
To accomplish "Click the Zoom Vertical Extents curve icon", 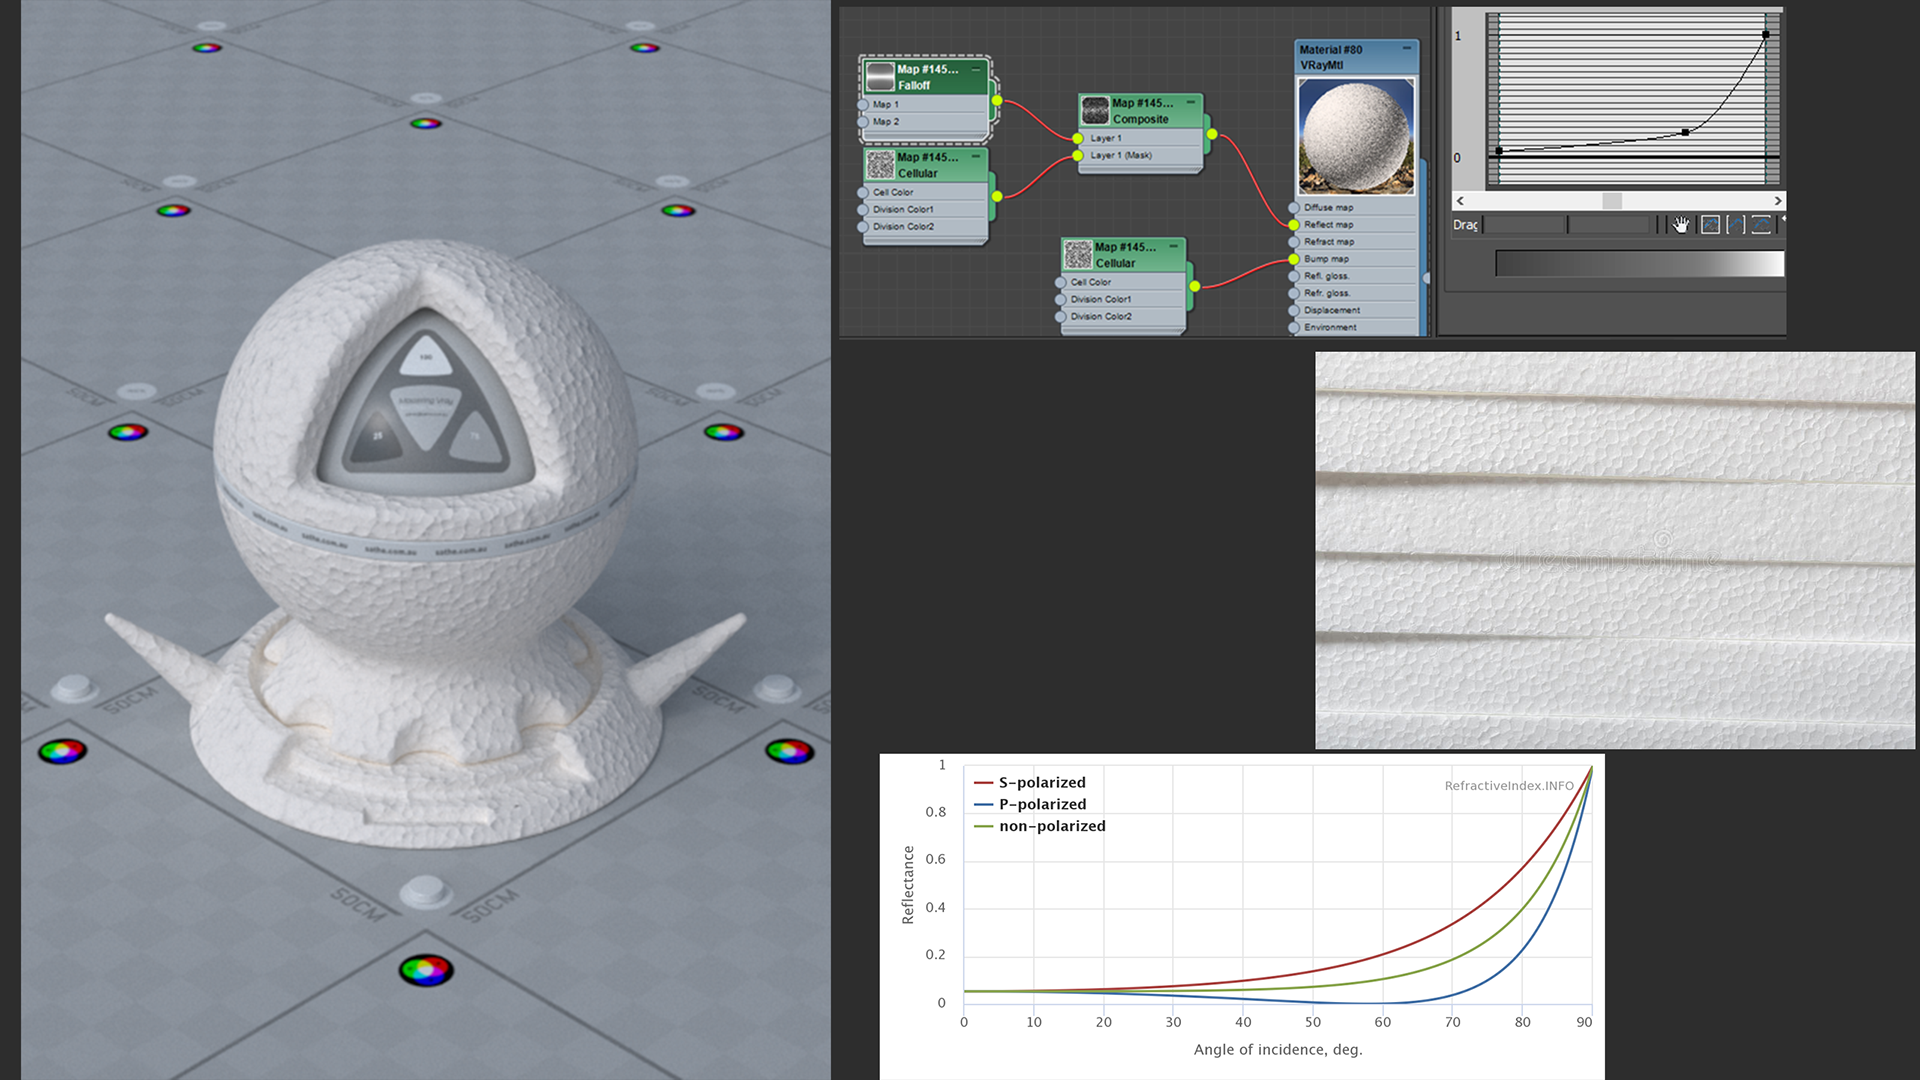I will pos(1761,225).
